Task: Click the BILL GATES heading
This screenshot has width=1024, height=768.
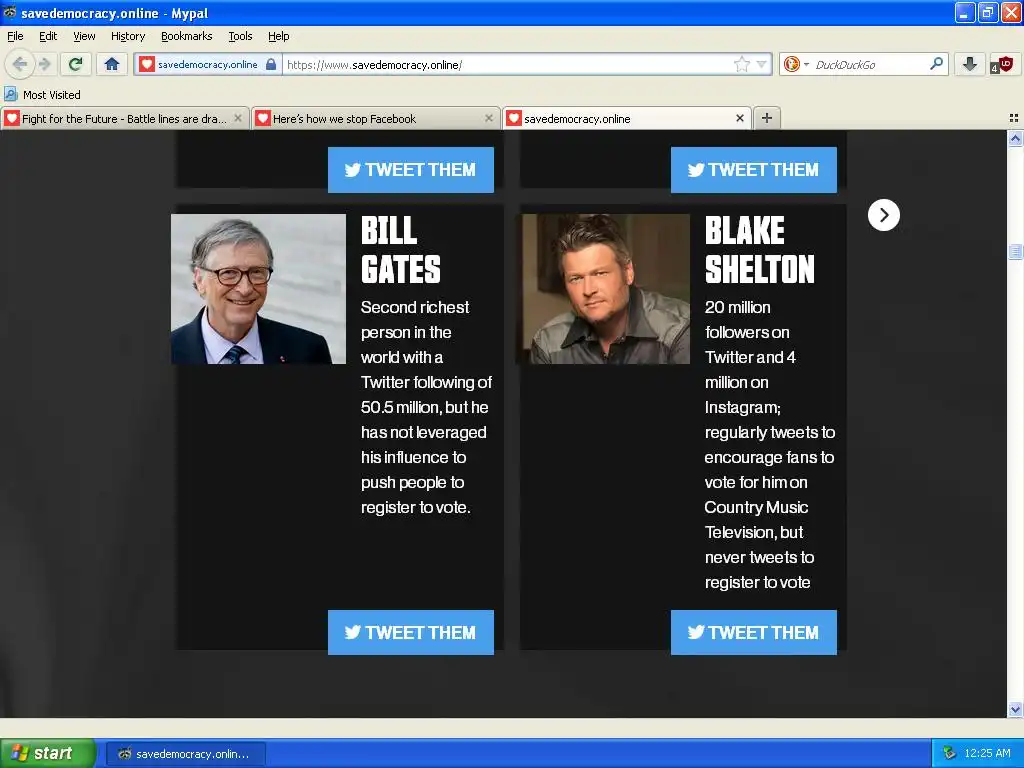Action: (x=401, y=249)
